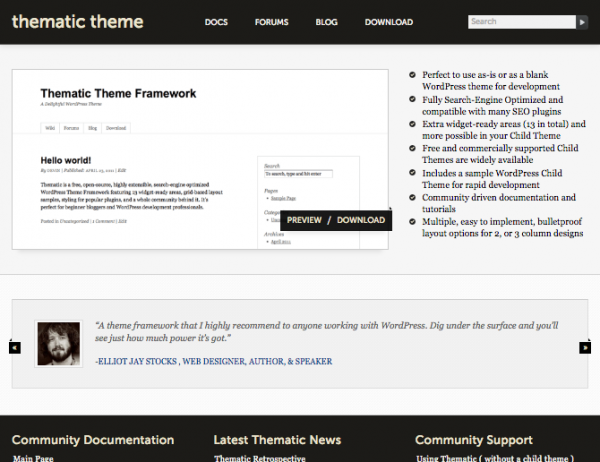Select 'Perfect to use as-is' bullet text
600x462 pixels.
[491, 80]
